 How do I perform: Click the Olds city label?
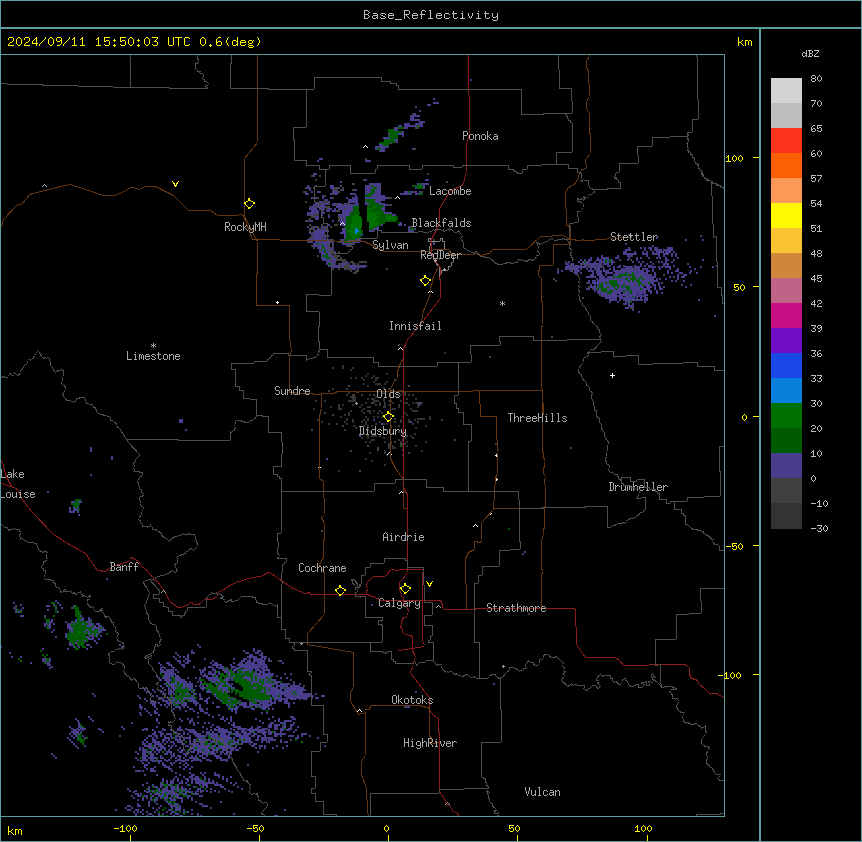coord(388,394)
